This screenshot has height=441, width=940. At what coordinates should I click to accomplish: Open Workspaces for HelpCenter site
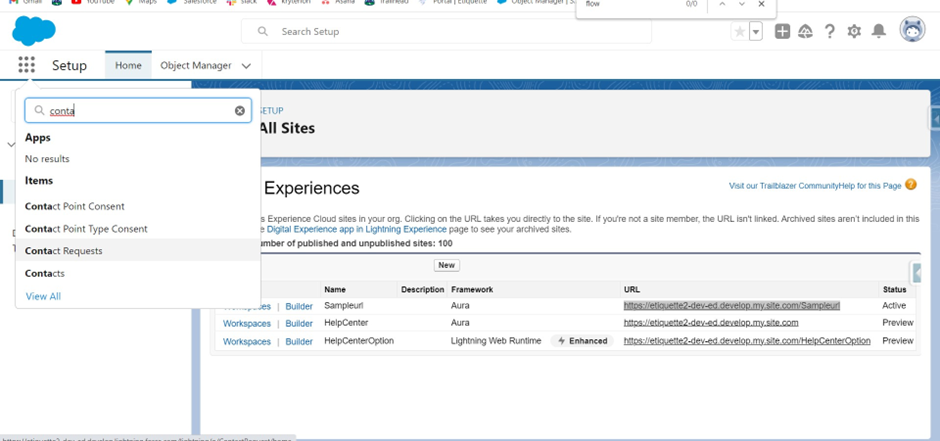point(246,324)
